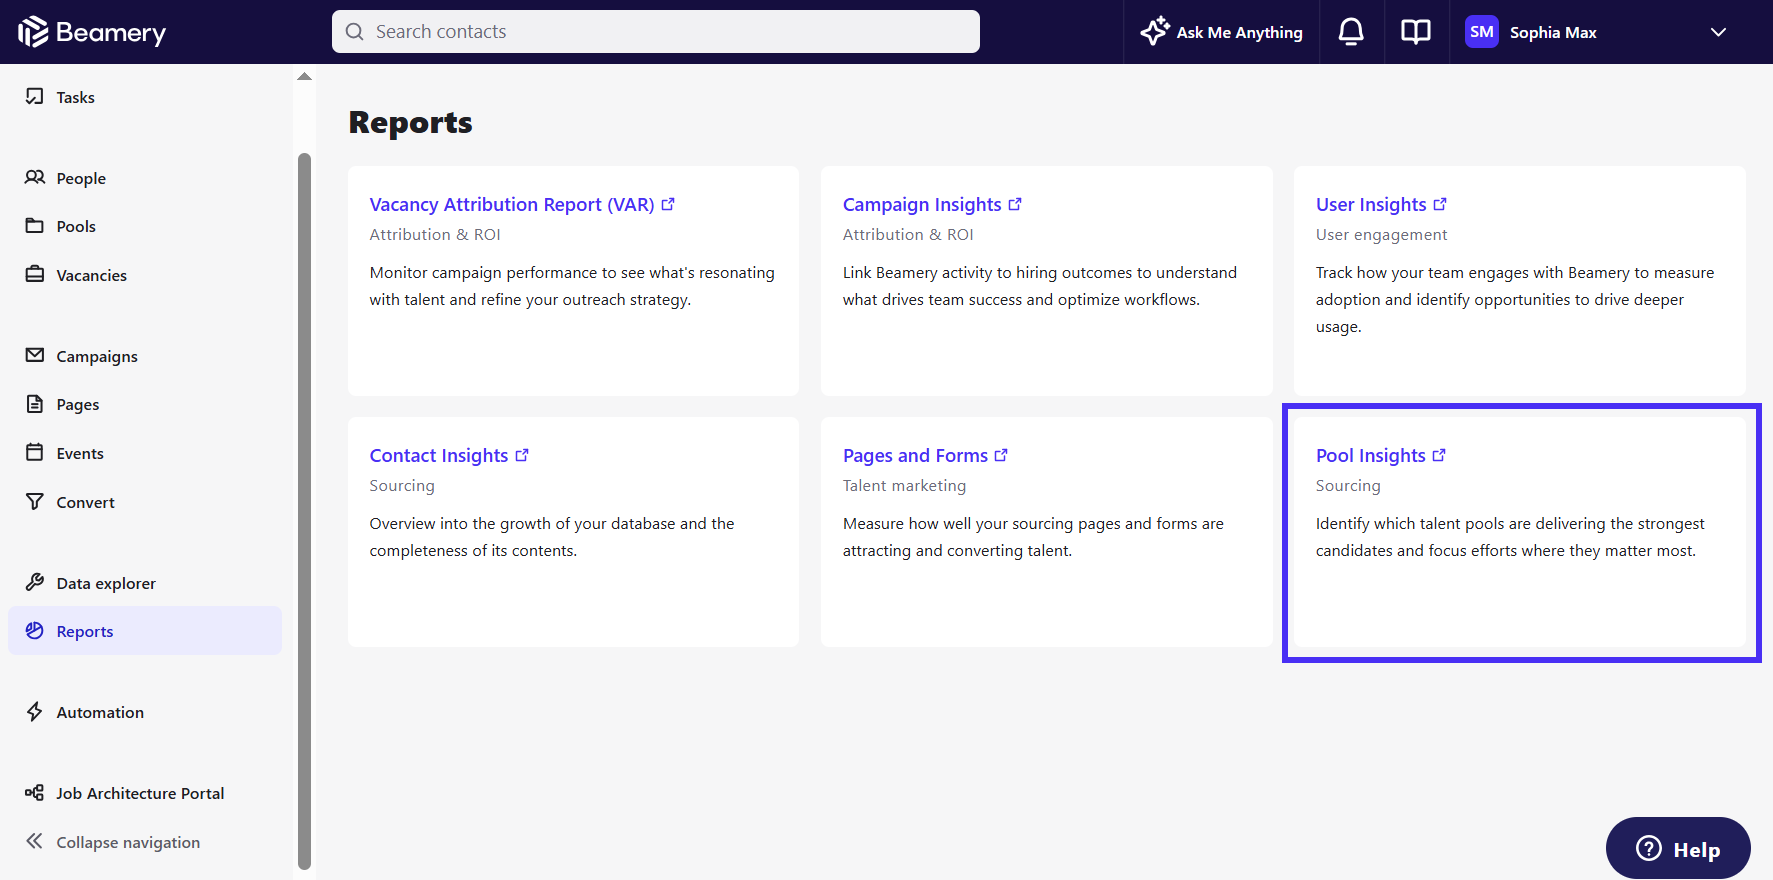Open the Contact Insights report
Image resolution: width=1773 pixels, height=880 pixels.
(x=439, y=455)
